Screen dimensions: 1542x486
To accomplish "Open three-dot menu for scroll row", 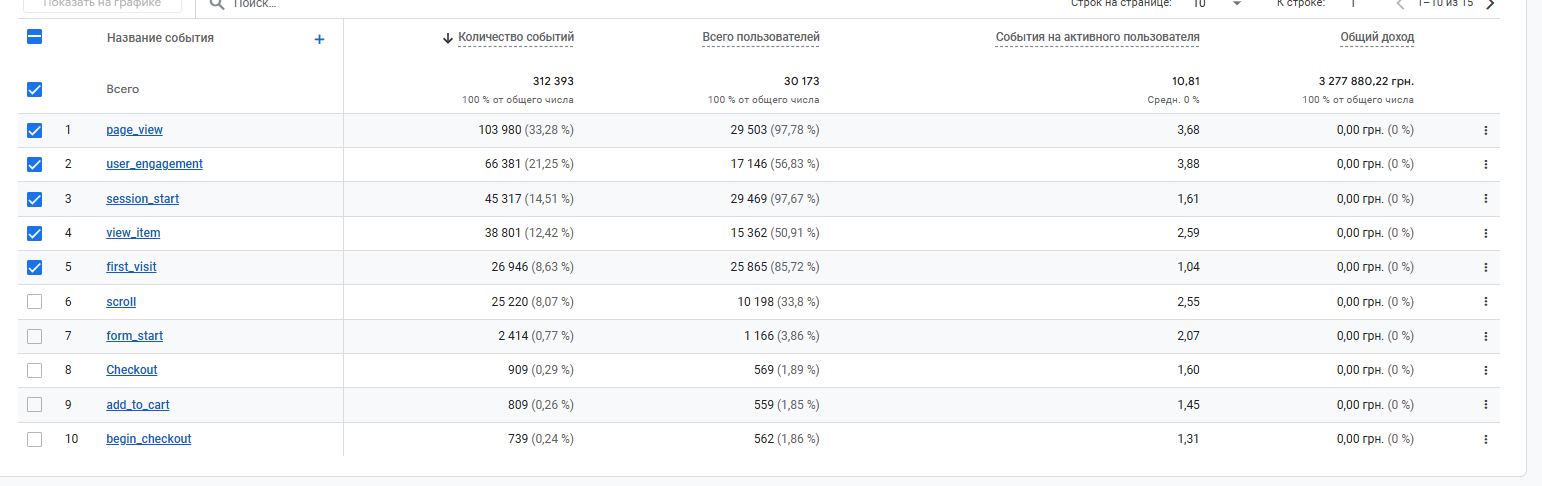I will pos(1485,302).
